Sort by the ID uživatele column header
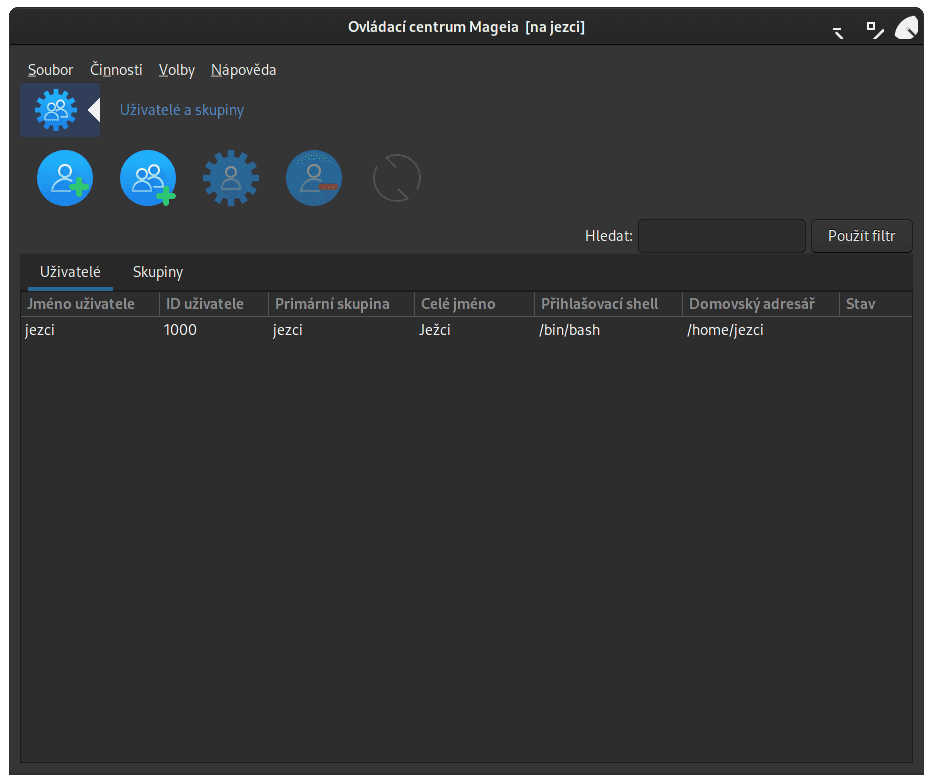Screen dimensions: 933x784 [211, 303]
